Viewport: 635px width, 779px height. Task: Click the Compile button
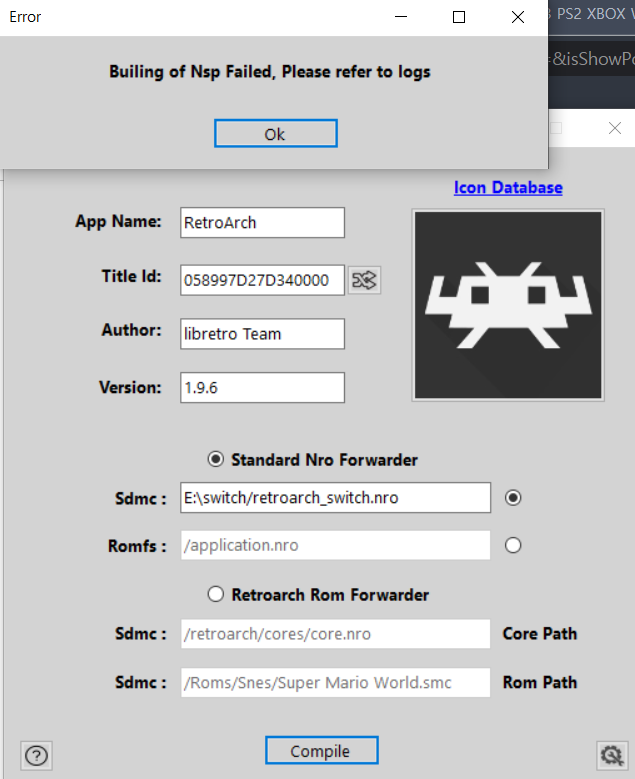(321, 750)
